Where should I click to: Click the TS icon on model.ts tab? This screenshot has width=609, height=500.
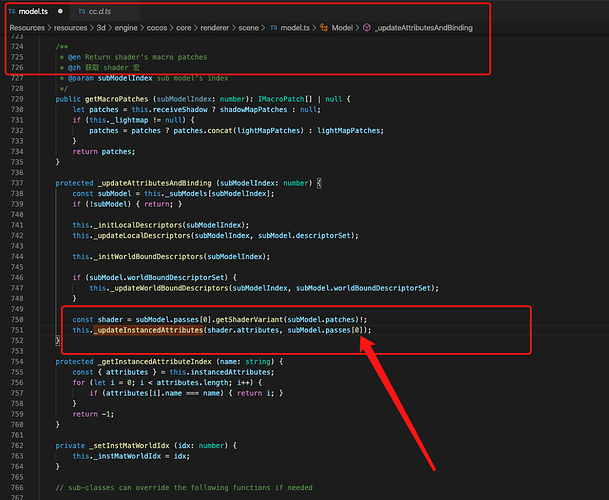click(x=12, y=11)
